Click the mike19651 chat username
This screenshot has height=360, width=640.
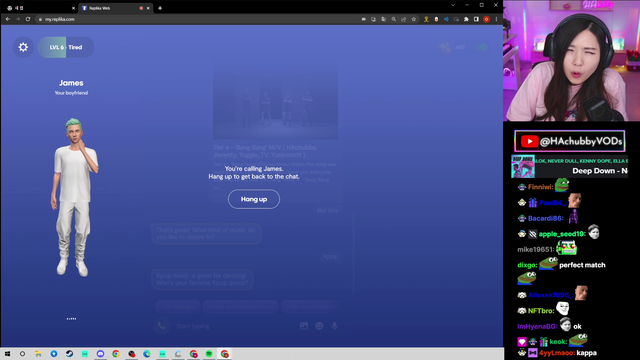tap(536, 249)
